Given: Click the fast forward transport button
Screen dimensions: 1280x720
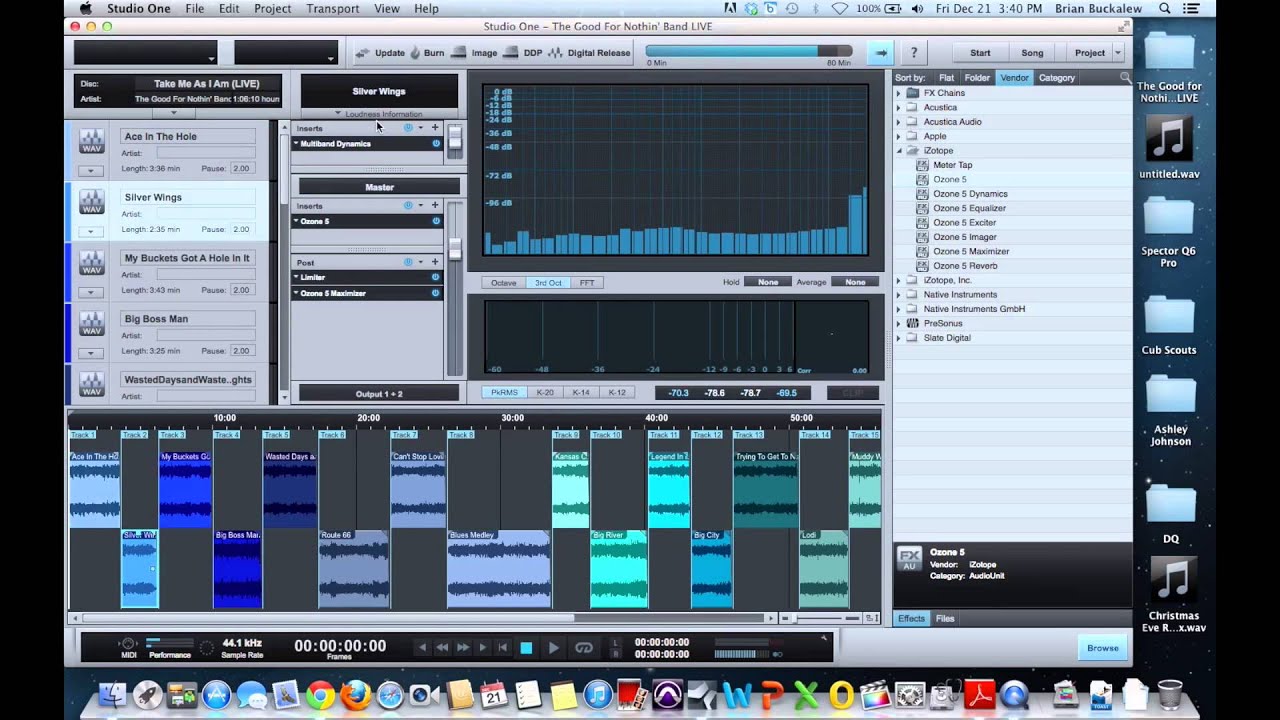Looking at the screenshot, I should click(x=463, y=648).
